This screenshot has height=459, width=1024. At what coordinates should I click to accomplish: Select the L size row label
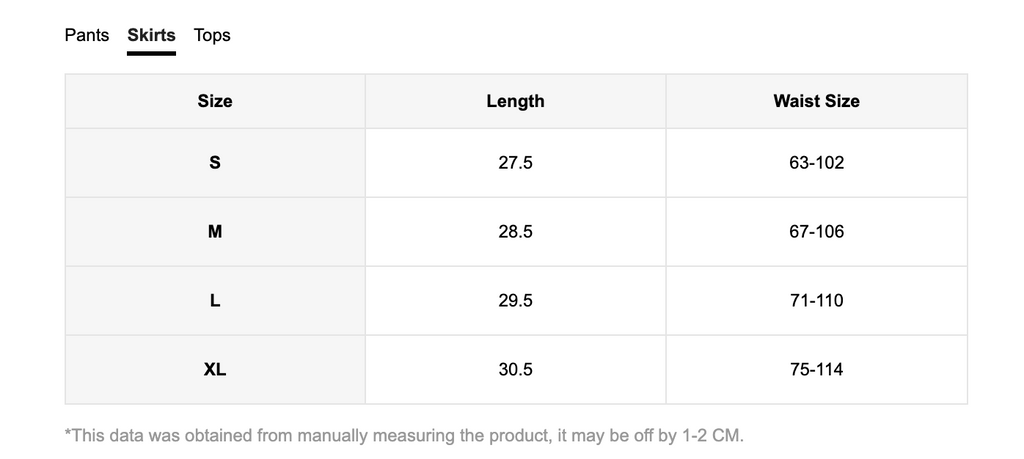pyautogui.click(x=215, y=301)
